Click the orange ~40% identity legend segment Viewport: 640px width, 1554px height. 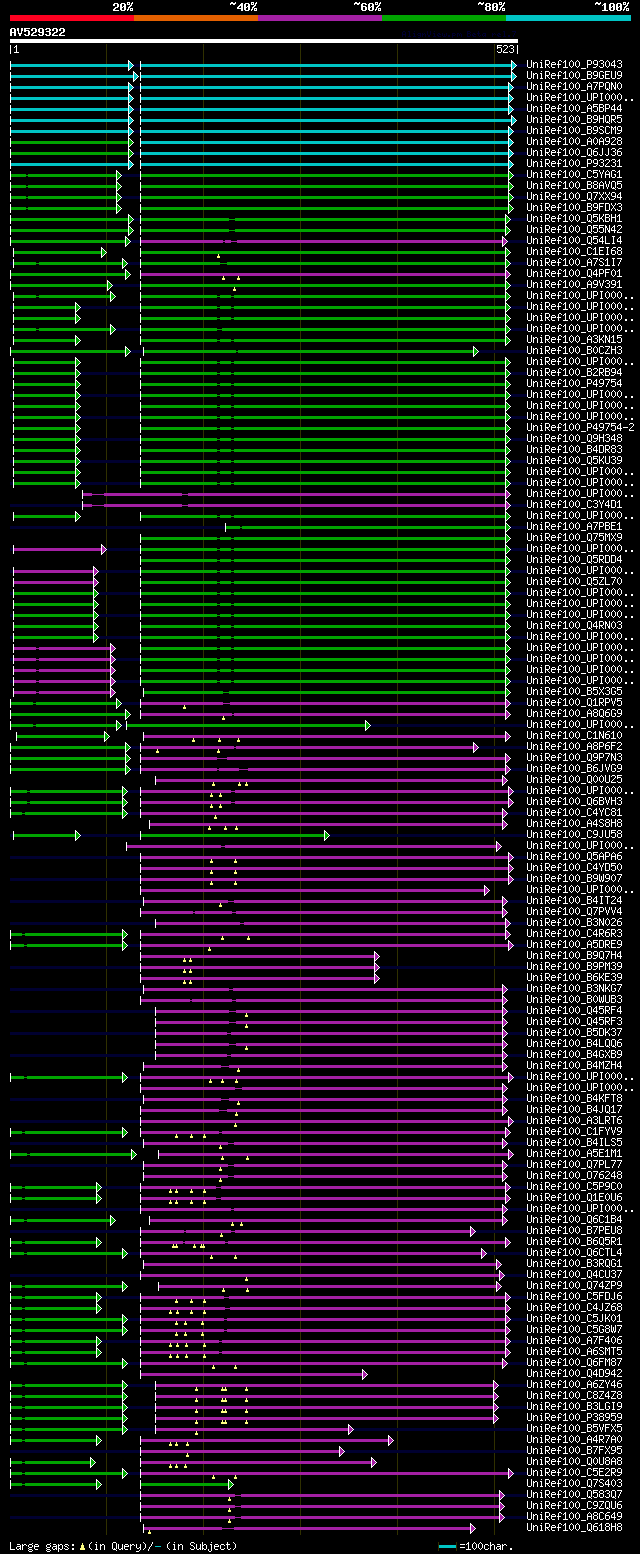pos(196,18)
